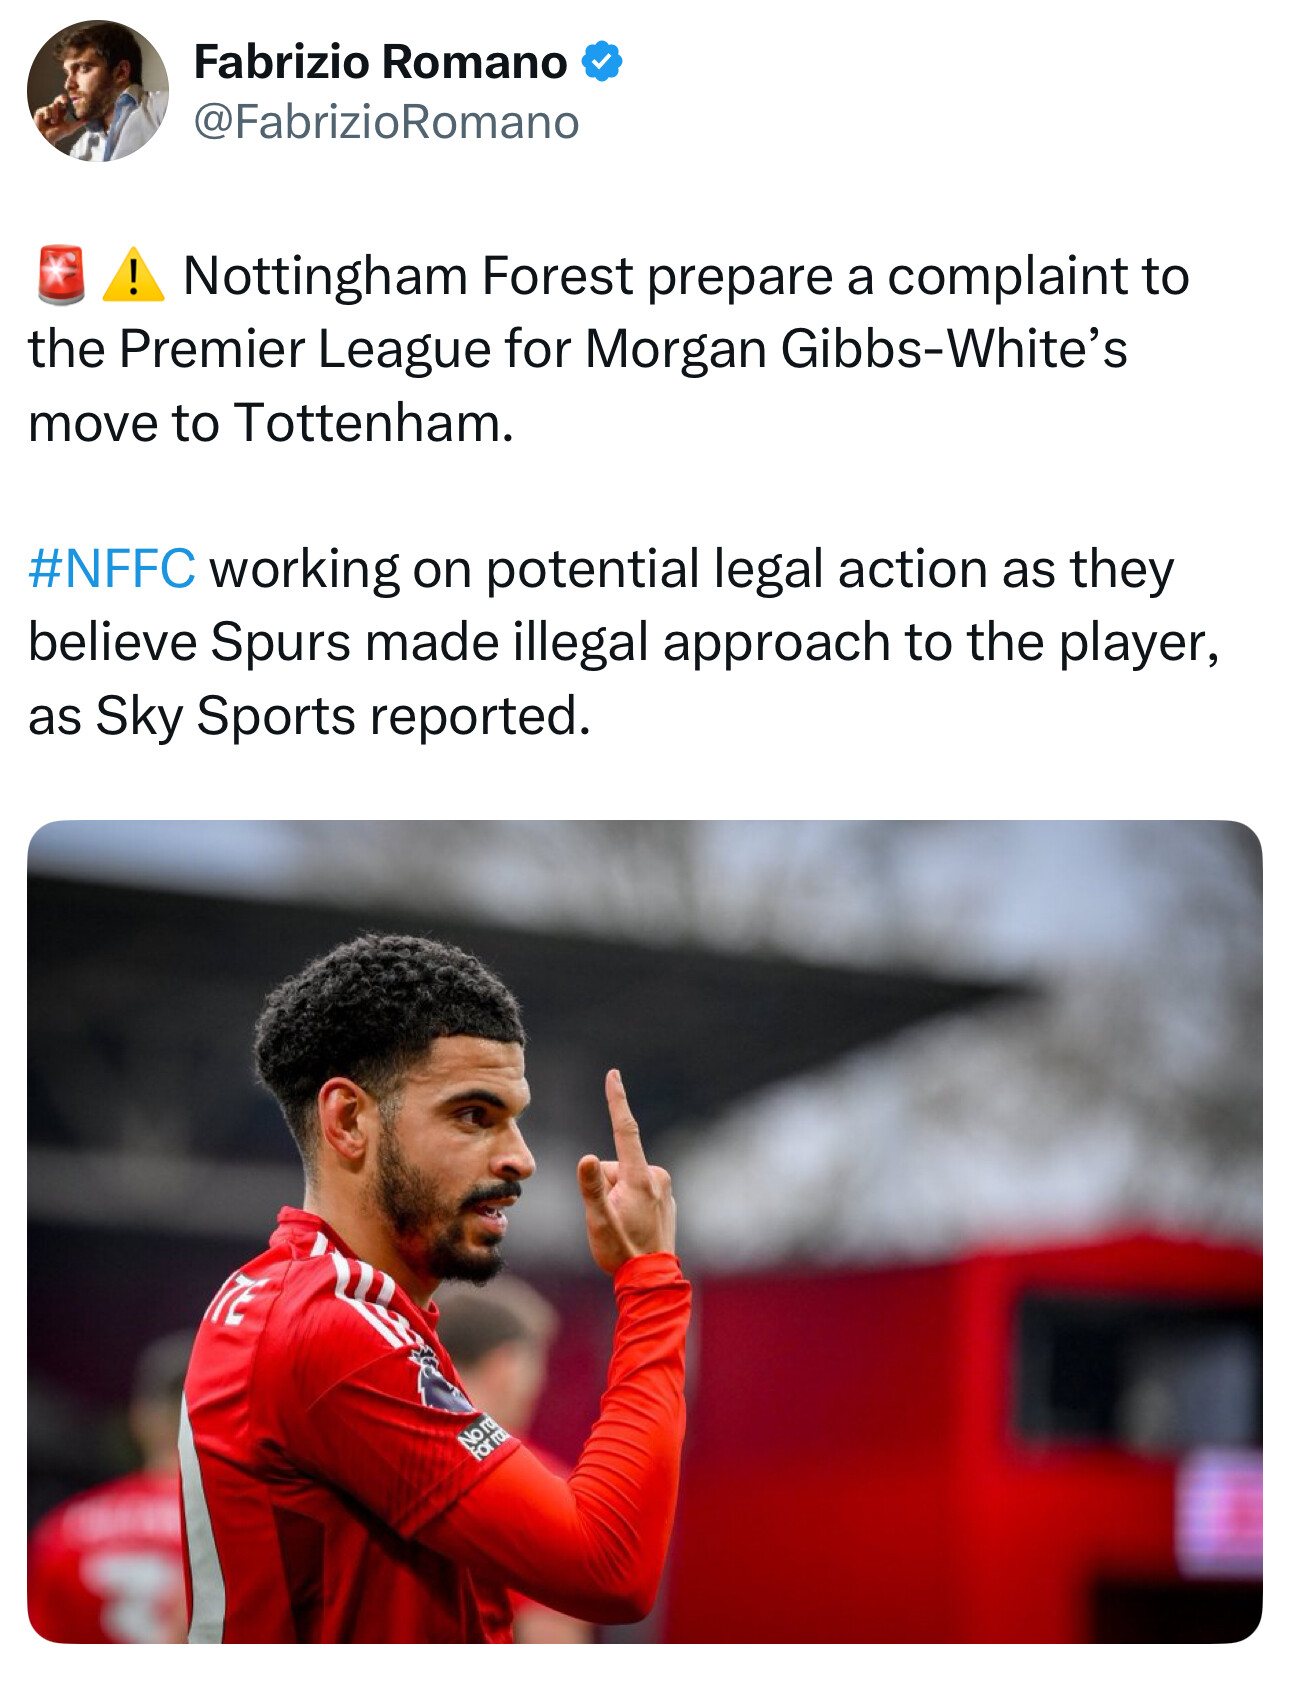Click the blue verified checkmark badge

[602, 62]
